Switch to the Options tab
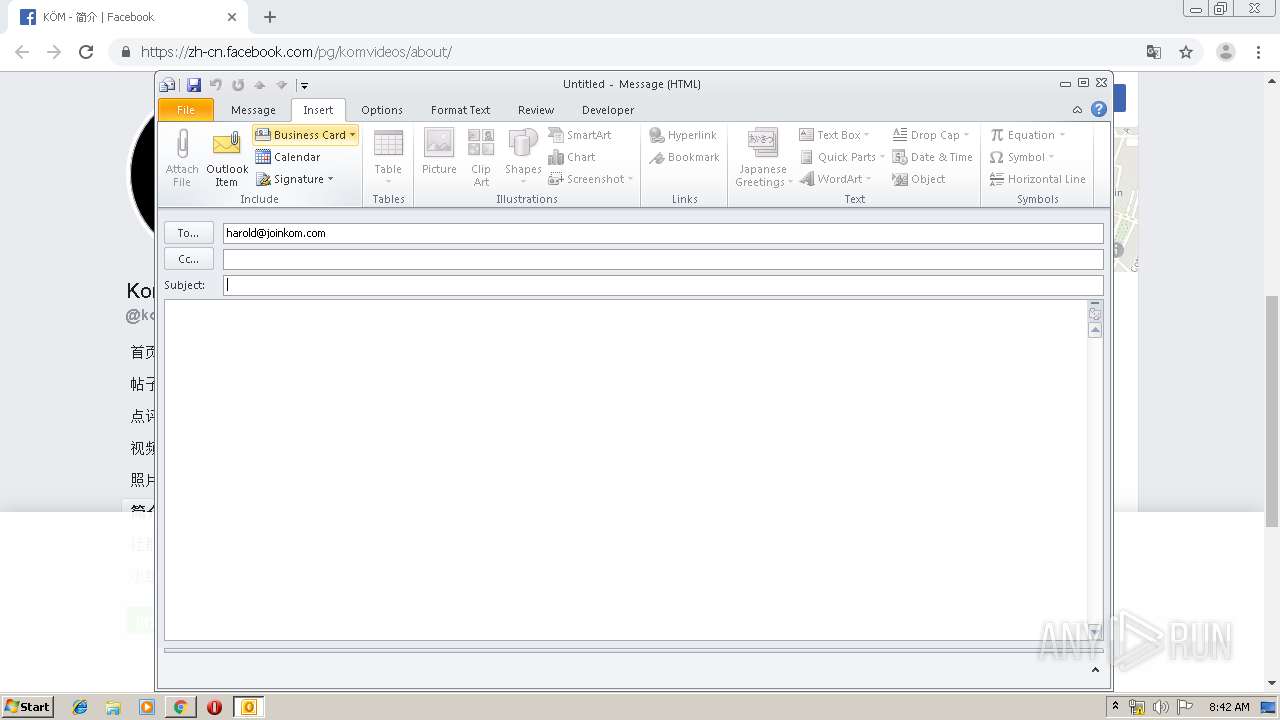This screenshot has width=1280, height=720. tap(382, 110)
